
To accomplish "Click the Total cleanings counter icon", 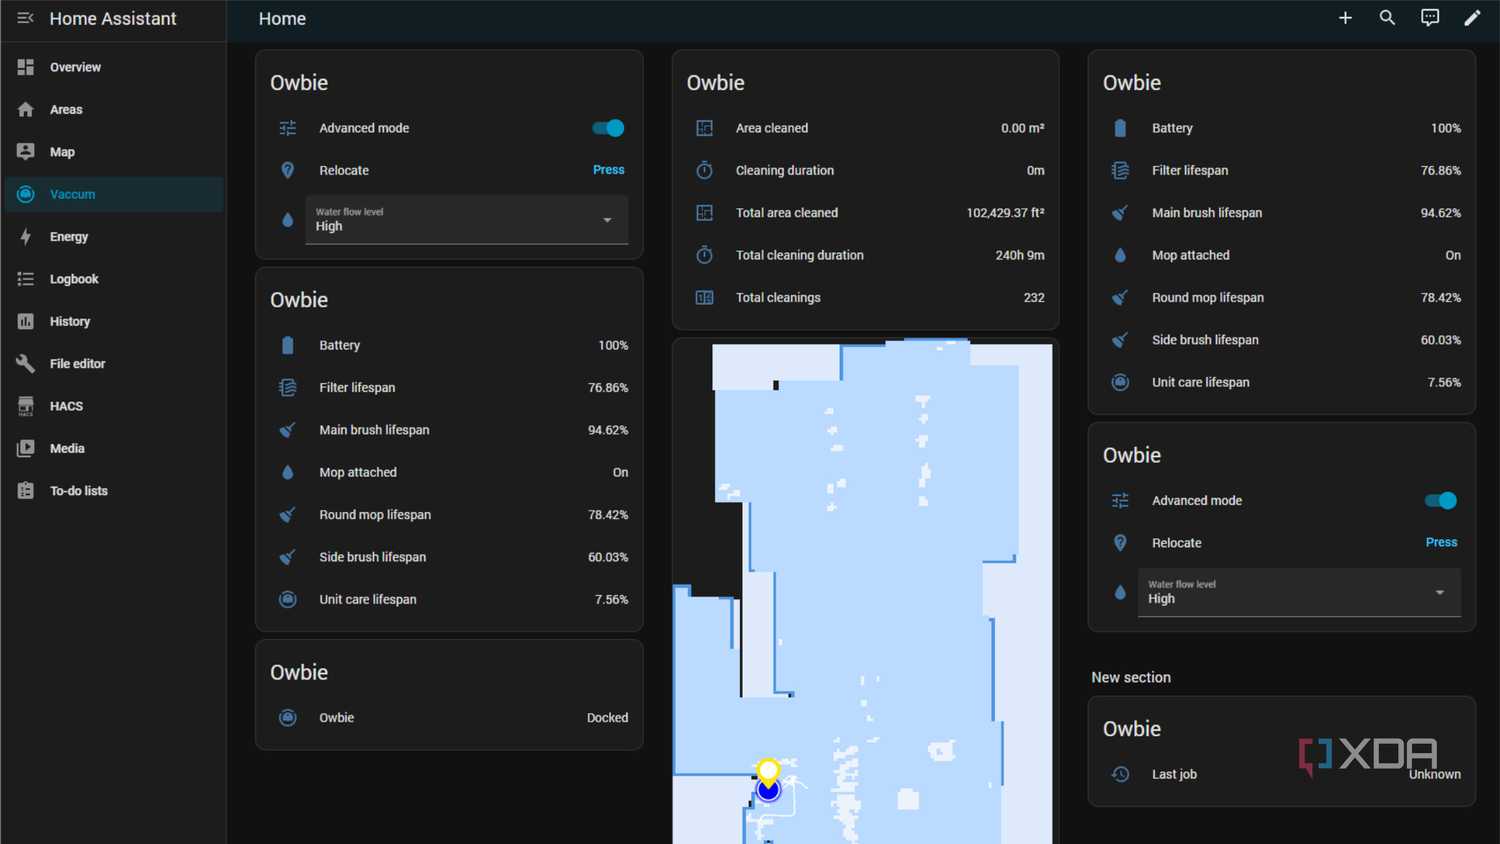I will point(704,298).
